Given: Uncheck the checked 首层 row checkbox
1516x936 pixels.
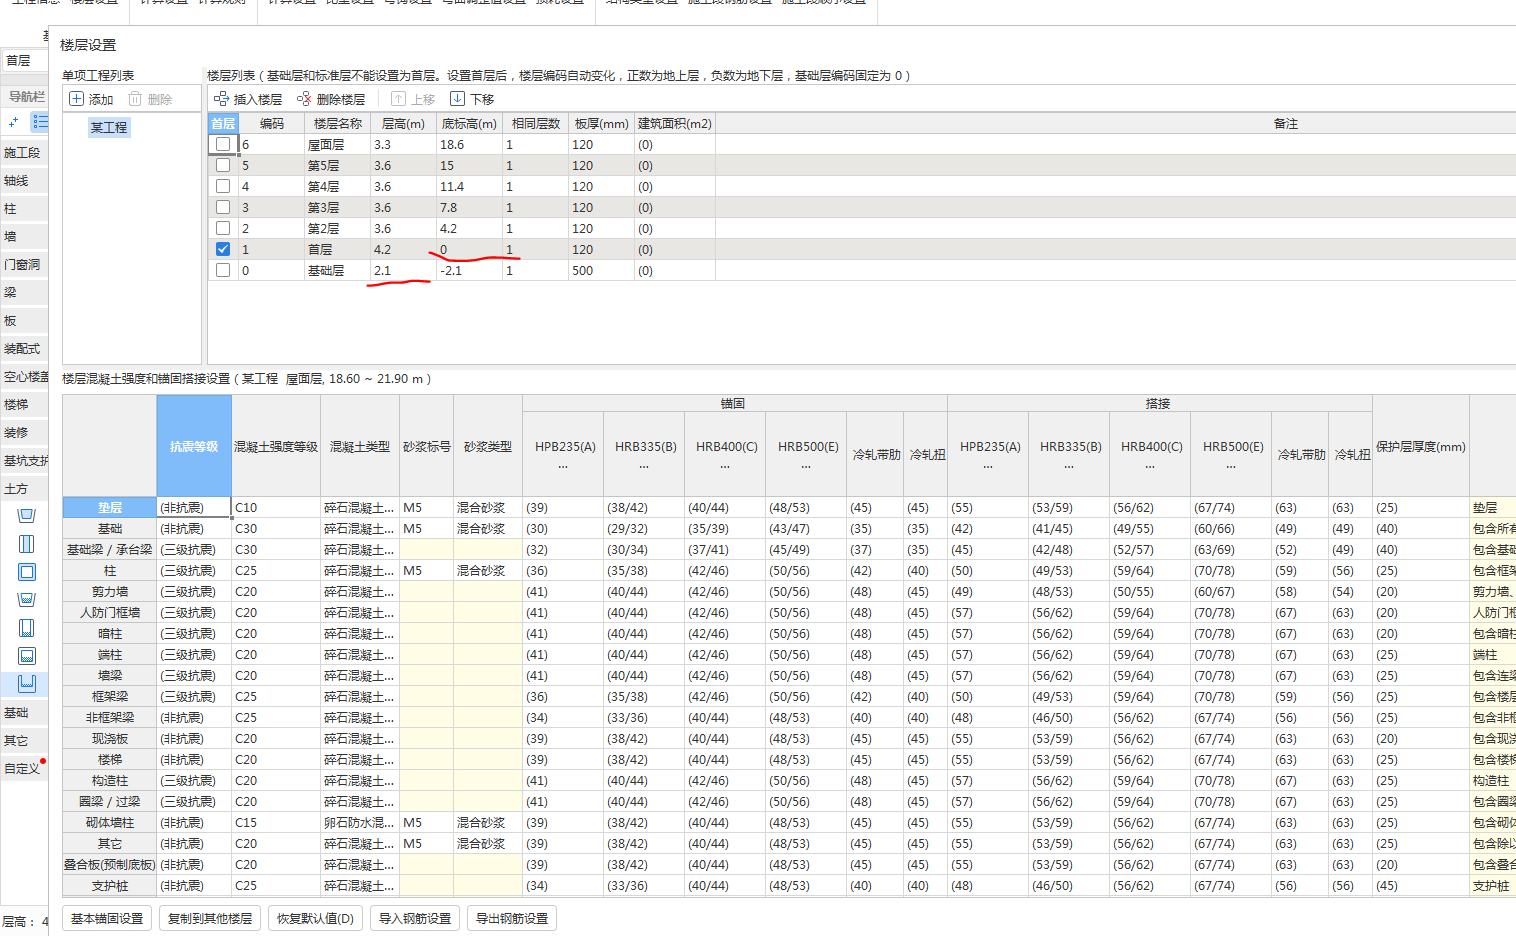Looking at the screenshot, I should [x=223, y=249].
